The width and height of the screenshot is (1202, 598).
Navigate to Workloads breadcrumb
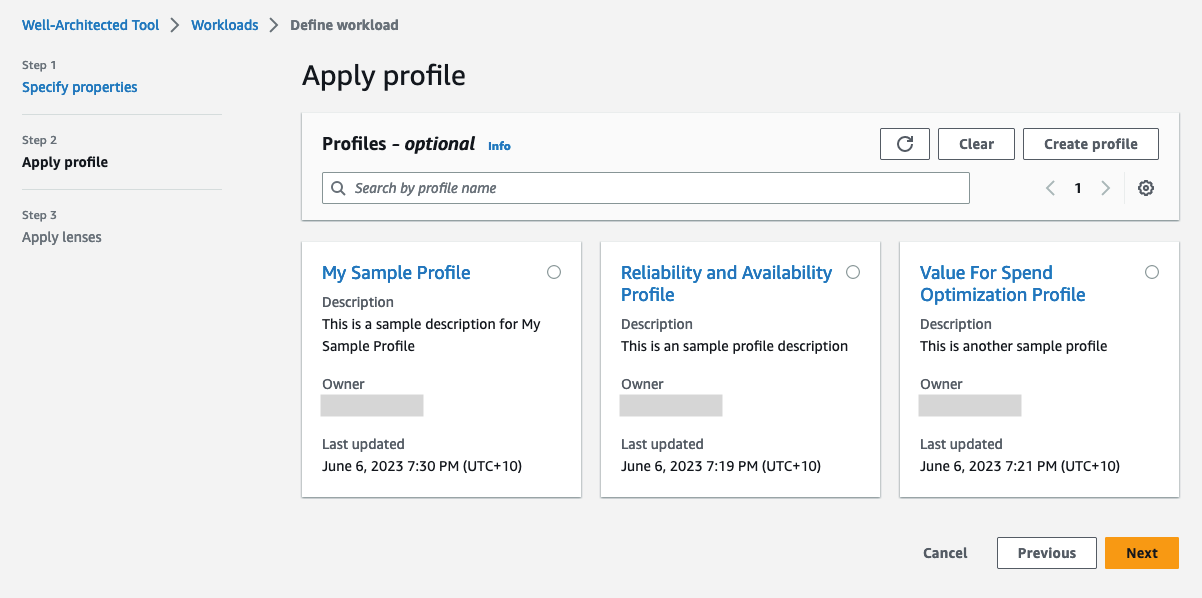point(225,25)
